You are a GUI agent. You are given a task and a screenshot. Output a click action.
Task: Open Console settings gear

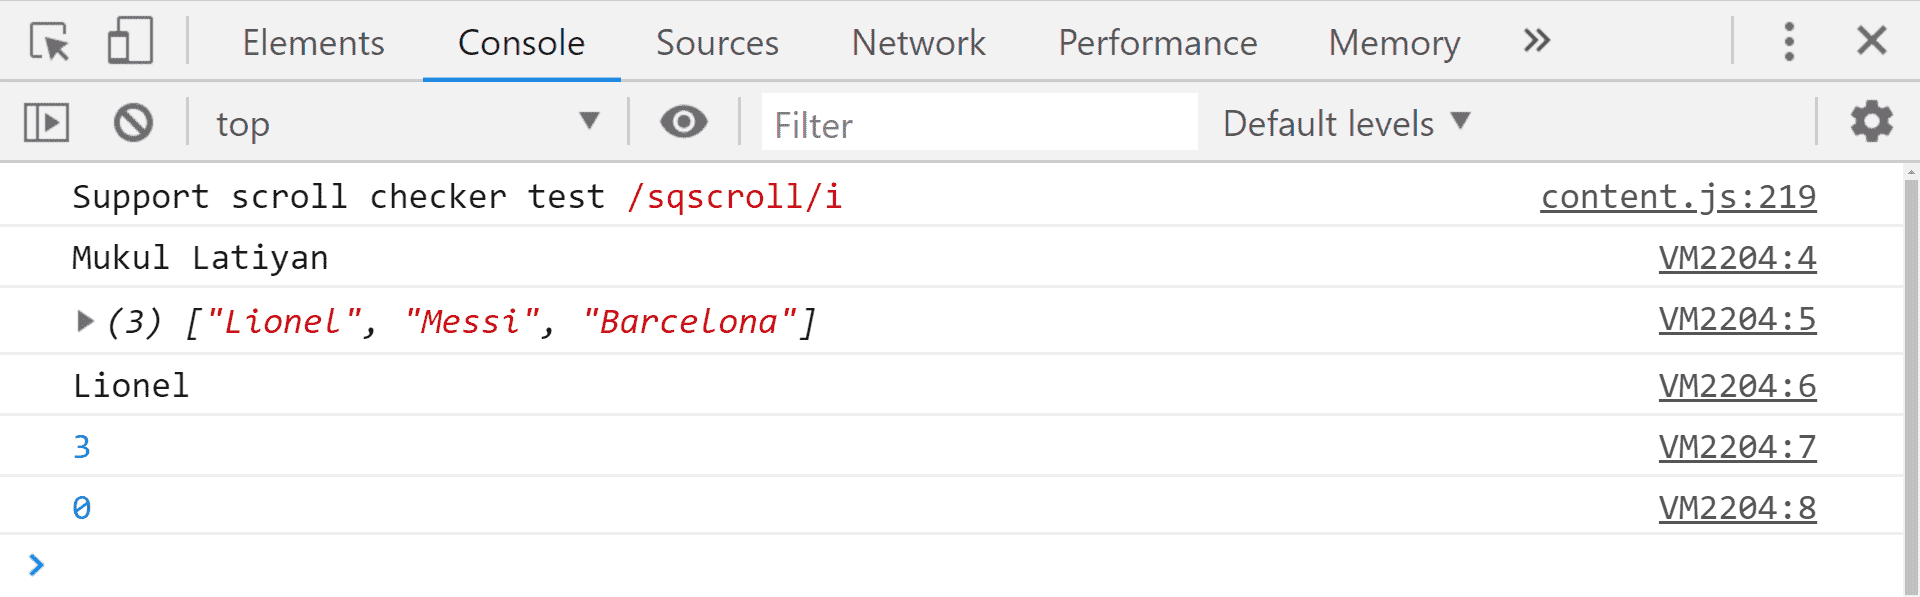1871,122
